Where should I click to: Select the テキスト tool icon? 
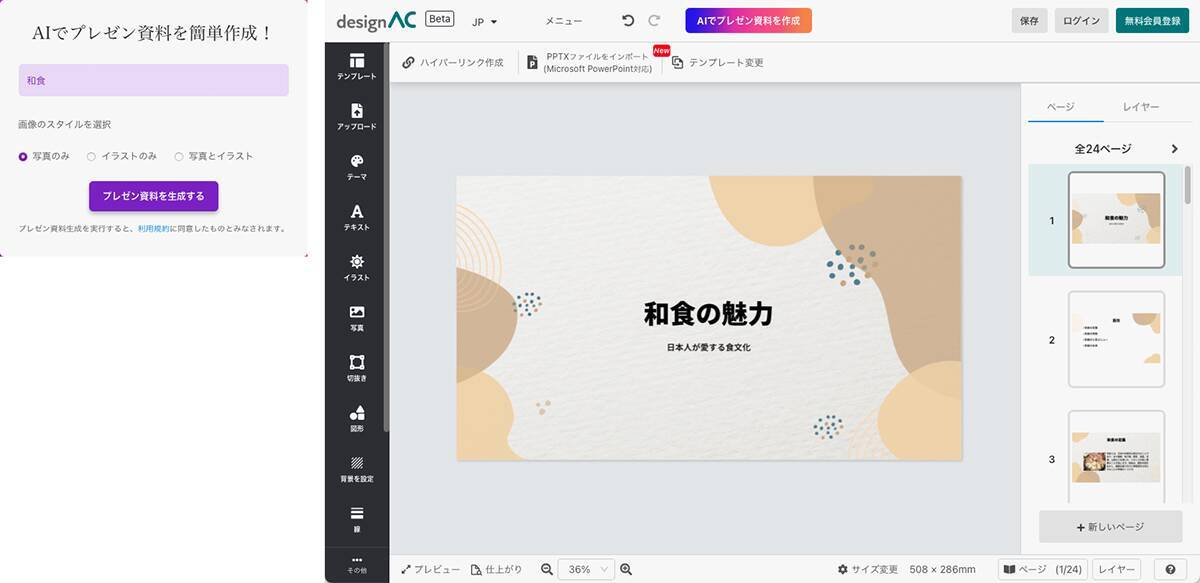357,216
